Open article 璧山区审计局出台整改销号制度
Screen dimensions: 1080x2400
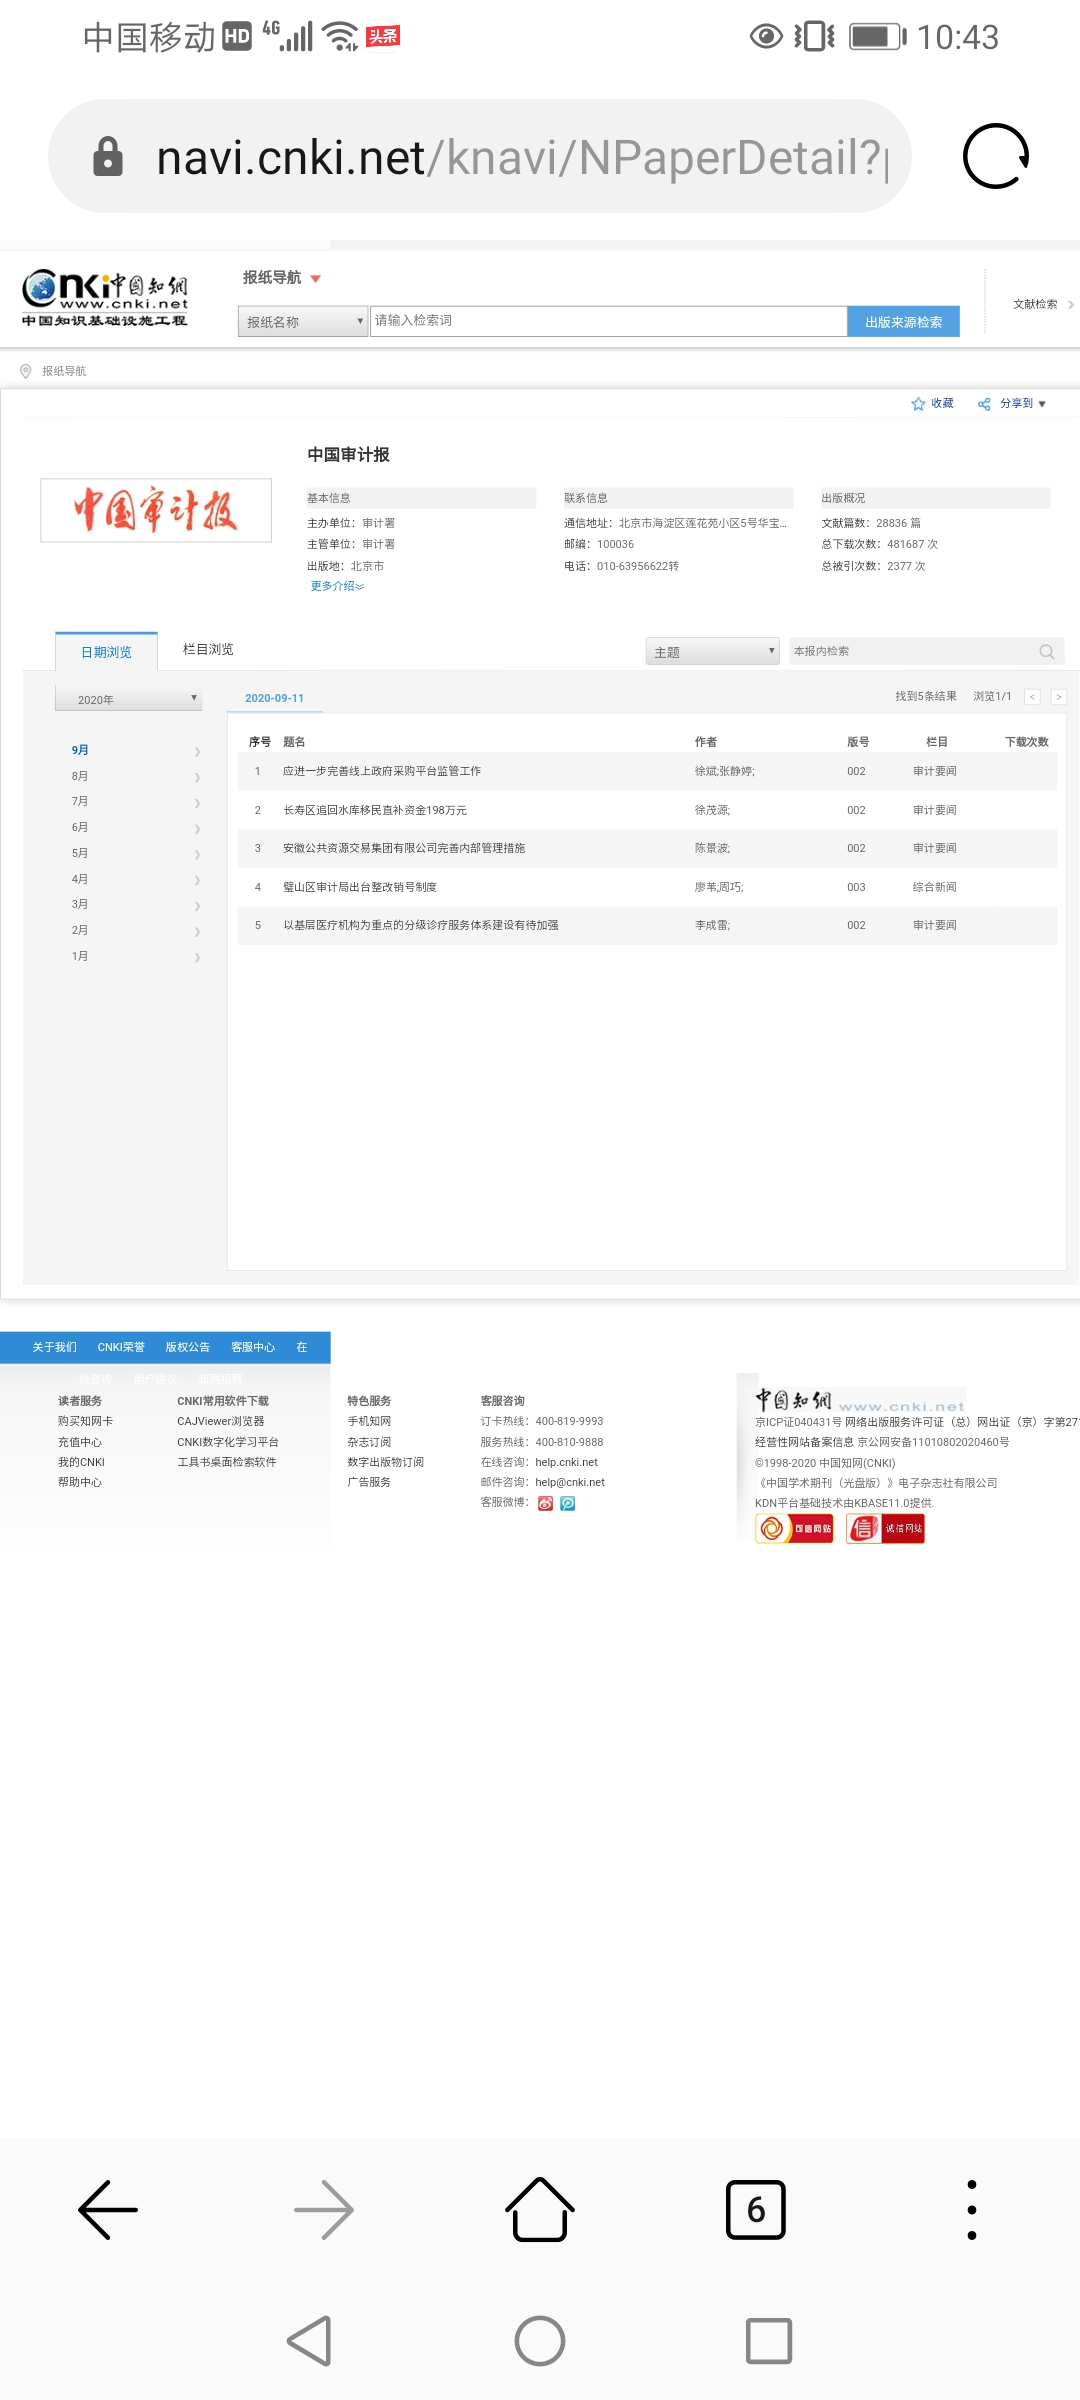(360, 887)
